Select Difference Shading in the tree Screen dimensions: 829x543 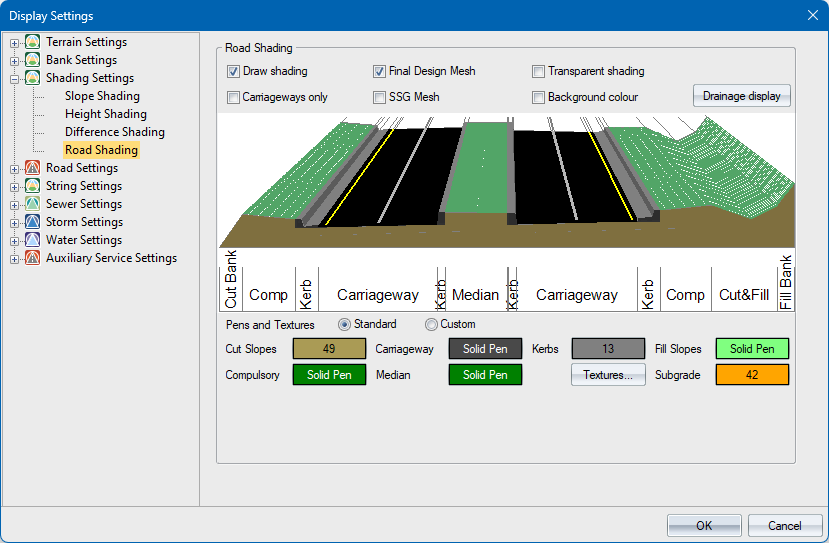[x=114, y=132]
